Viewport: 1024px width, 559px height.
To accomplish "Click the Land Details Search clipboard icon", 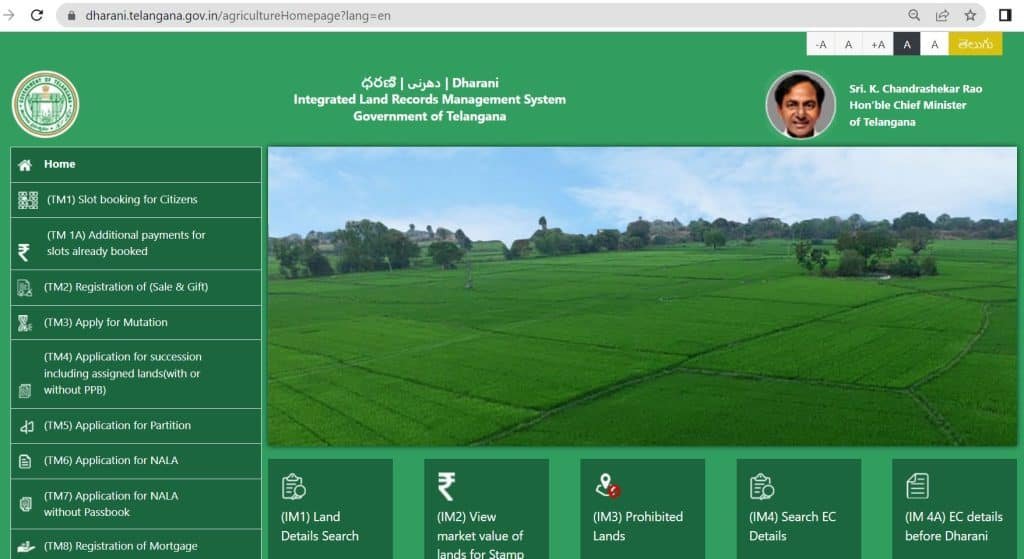I will 293,487.
